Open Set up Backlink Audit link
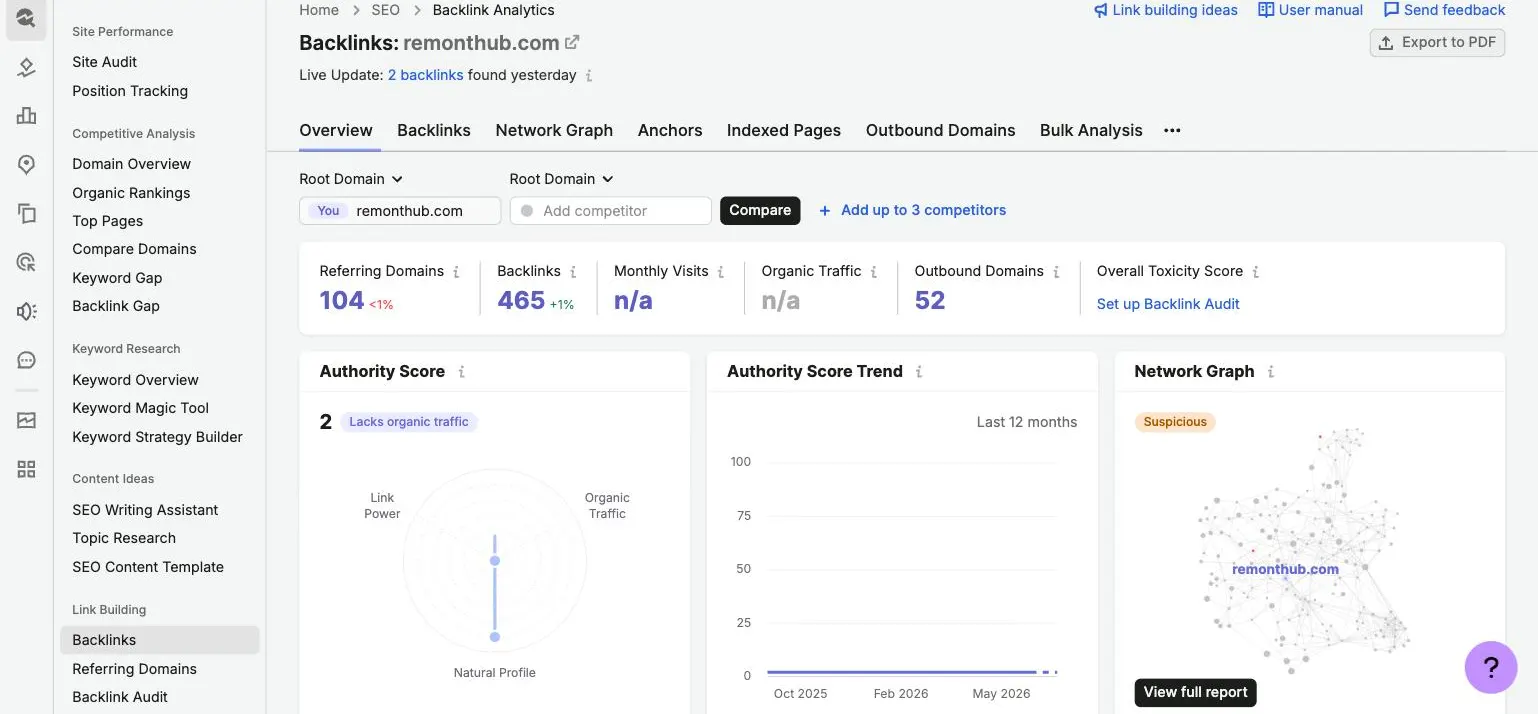 tap(1168, 304)
